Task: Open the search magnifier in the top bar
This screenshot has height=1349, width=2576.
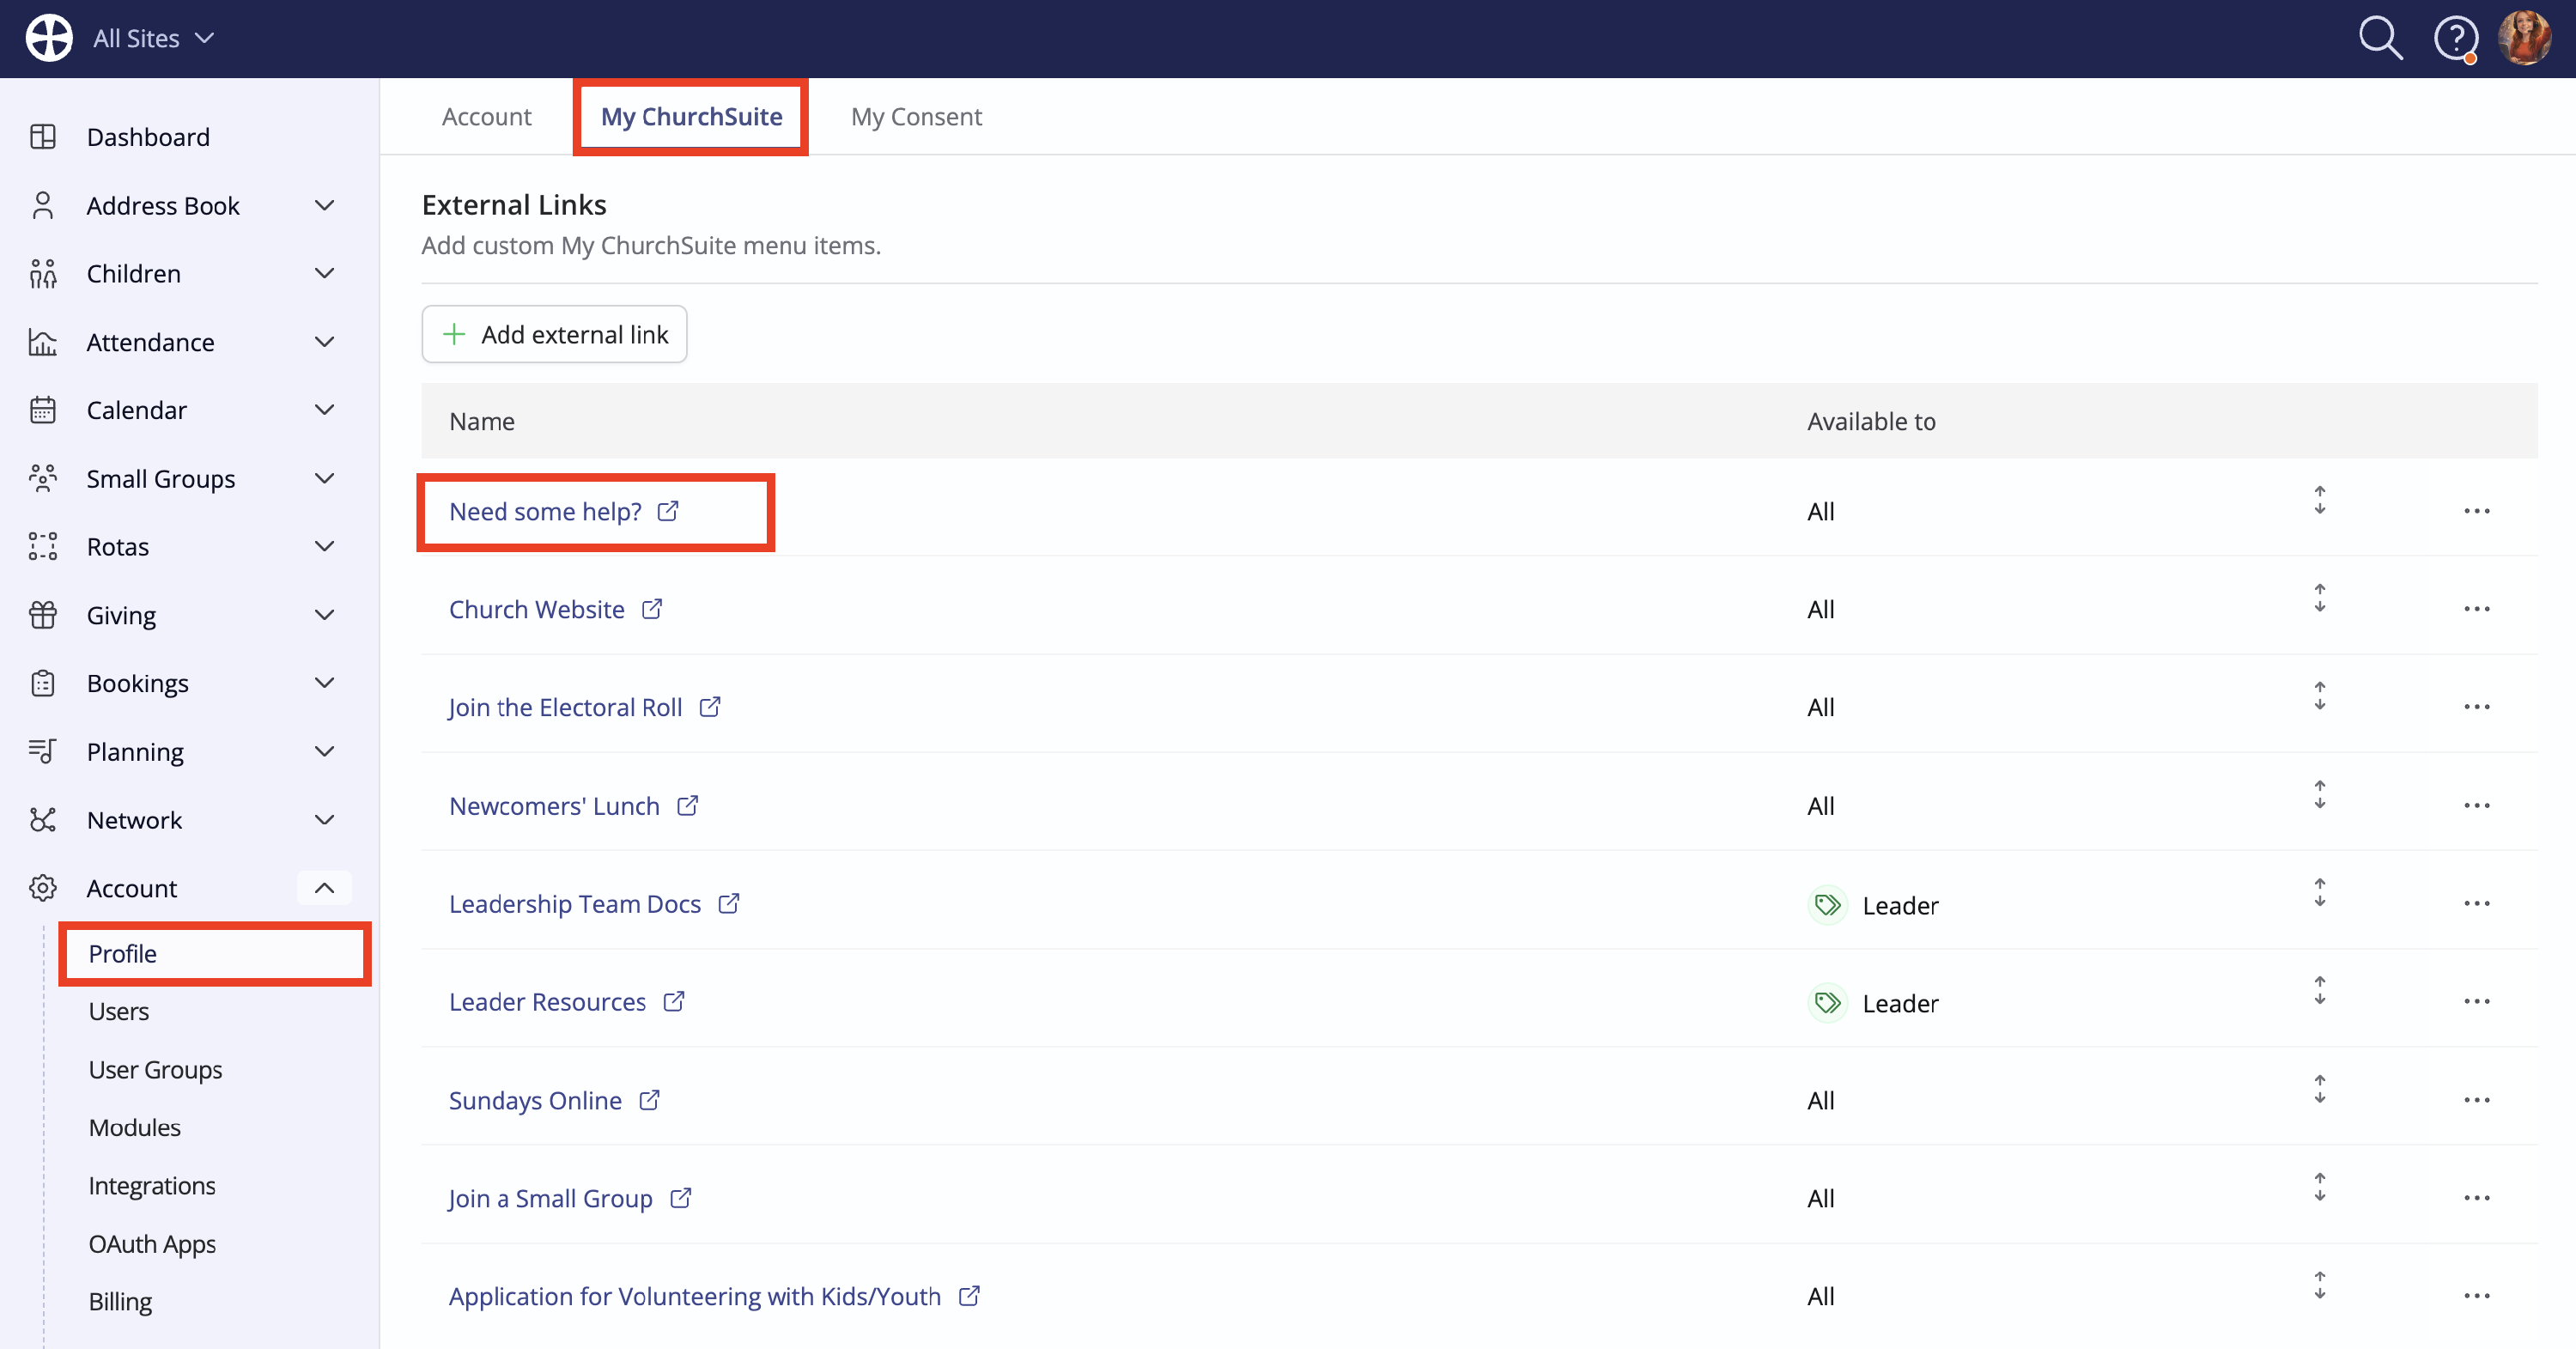Action: pyautogui.click(x=2380, y=39)
